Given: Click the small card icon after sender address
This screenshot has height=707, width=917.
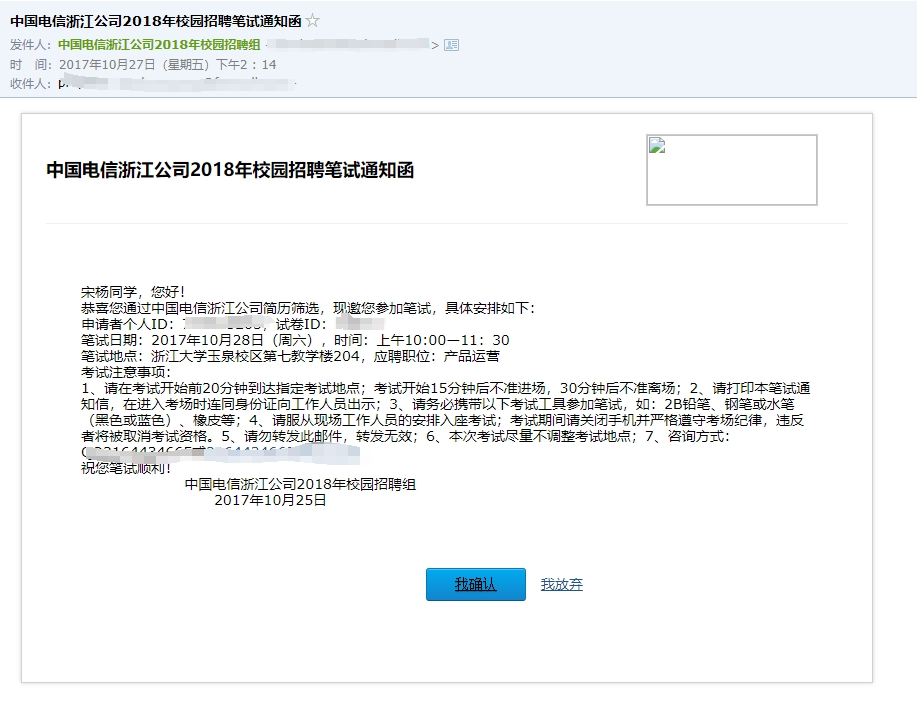Looking at the screenshot, I should click(x=450, y=44).
